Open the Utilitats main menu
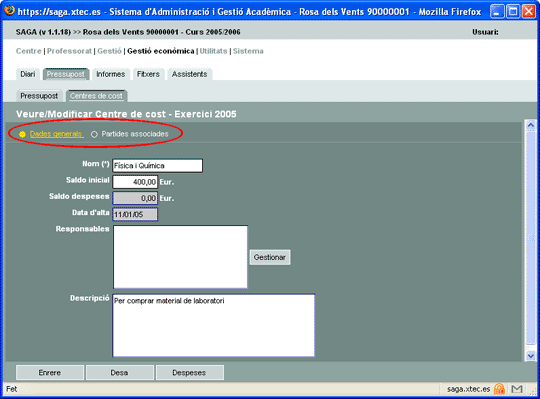 (214, 51)
